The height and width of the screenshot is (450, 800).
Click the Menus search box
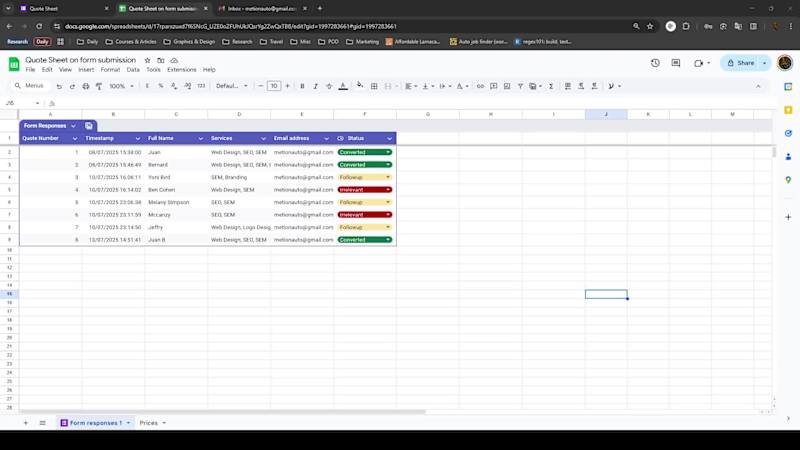[x=31, y=86]
